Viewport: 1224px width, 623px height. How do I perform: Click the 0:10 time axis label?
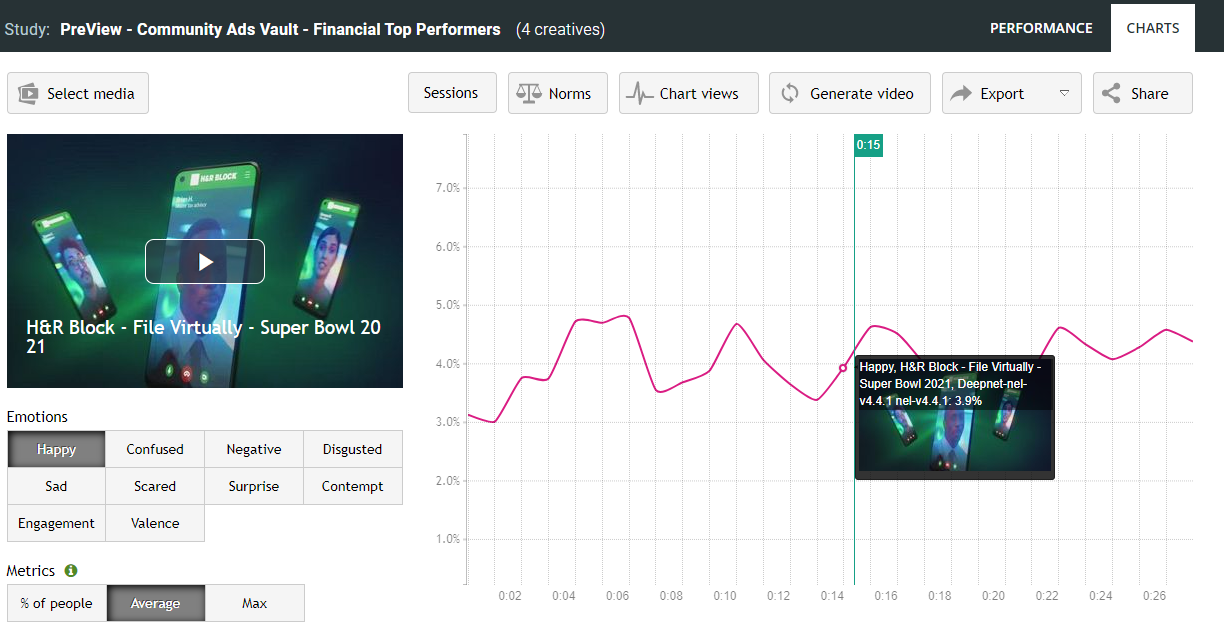[725, 596]
